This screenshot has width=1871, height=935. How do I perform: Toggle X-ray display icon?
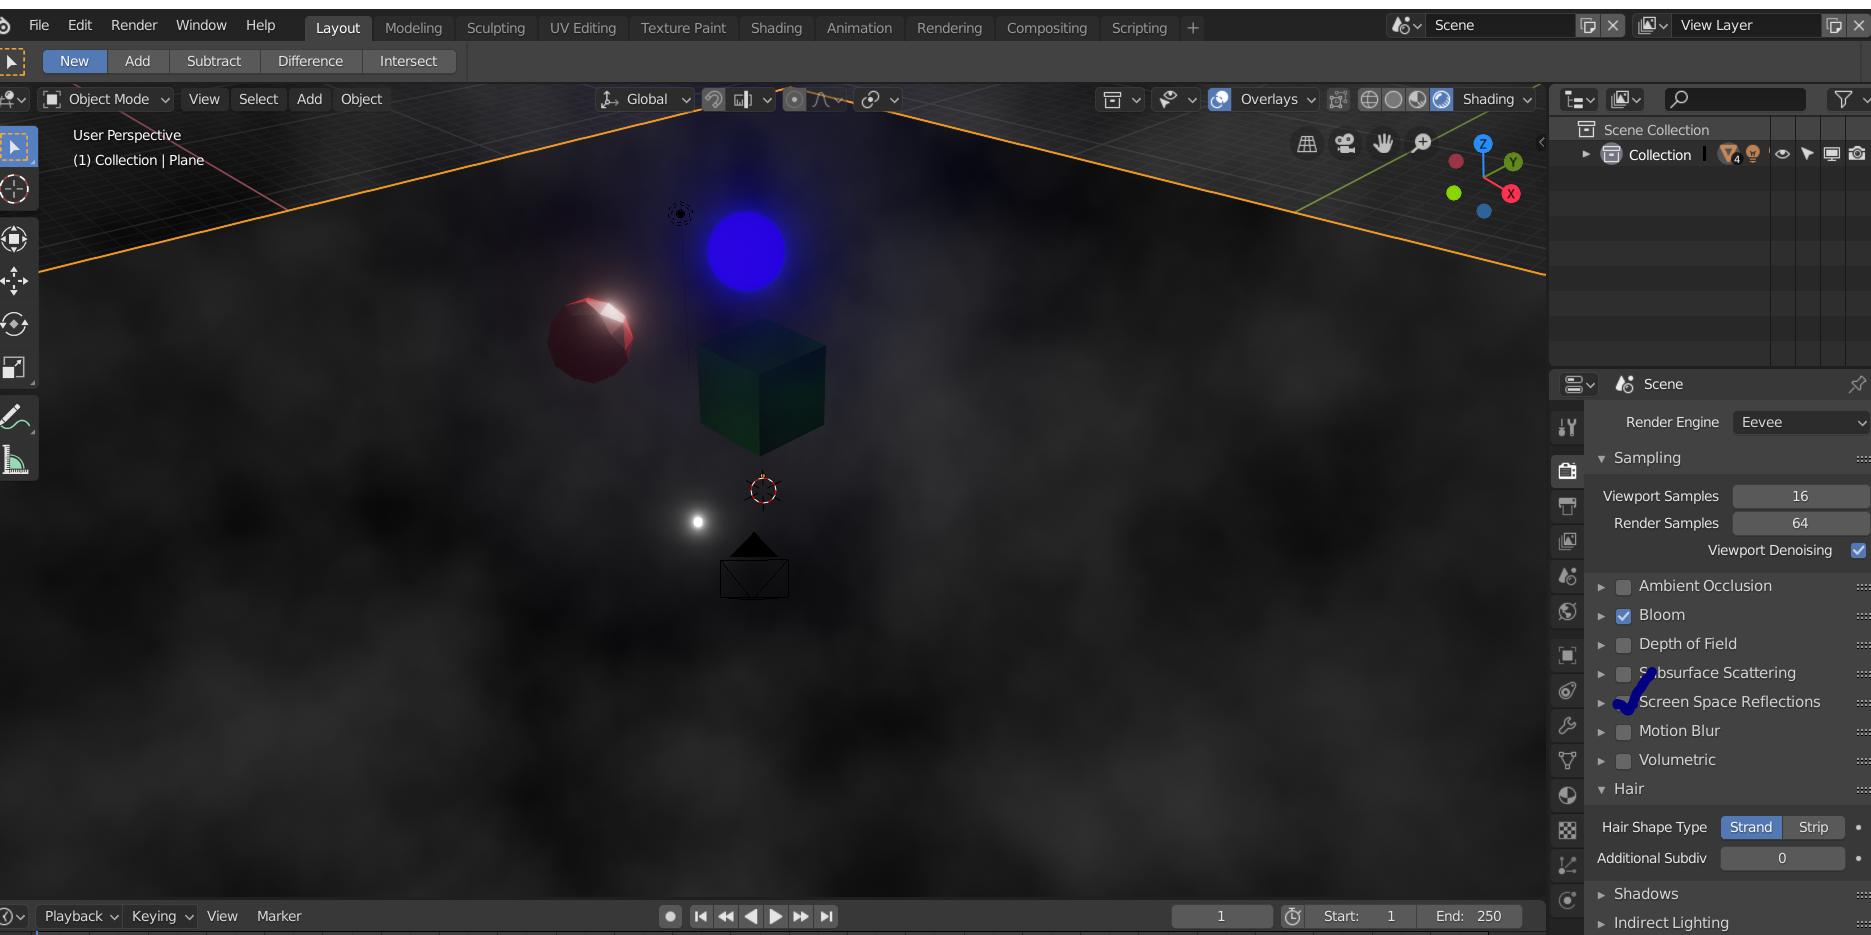[1338, 99]
